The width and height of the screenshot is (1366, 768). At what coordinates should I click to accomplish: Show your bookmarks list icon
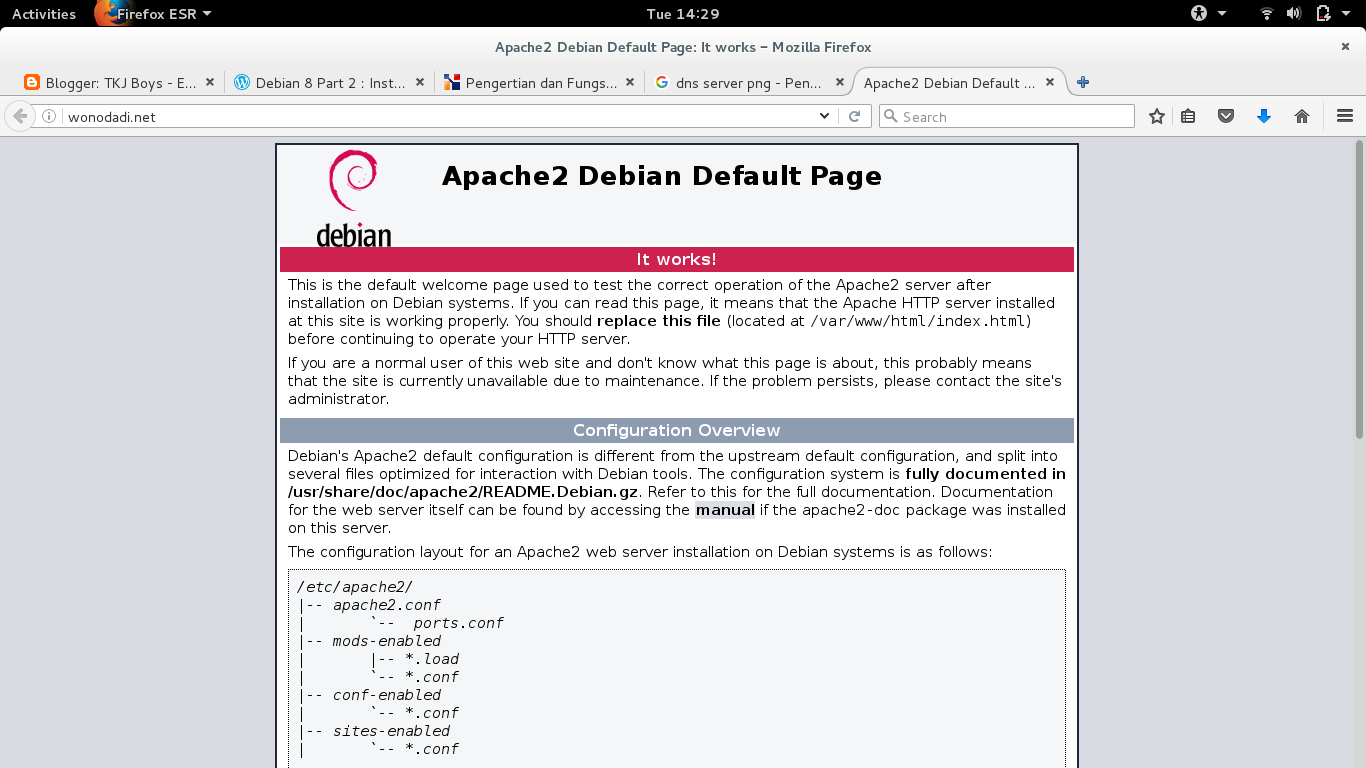[x=1188, y=116]
